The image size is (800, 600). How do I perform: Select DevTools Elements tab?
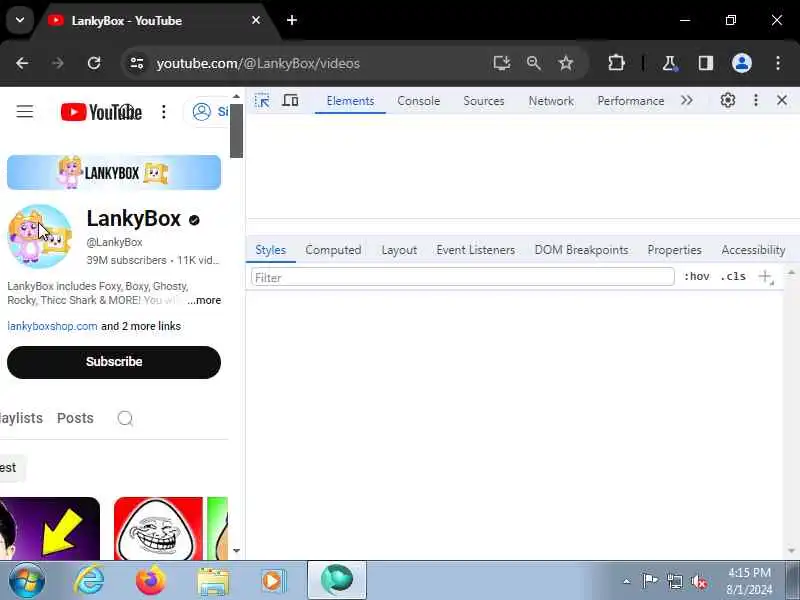pos(350,101)
